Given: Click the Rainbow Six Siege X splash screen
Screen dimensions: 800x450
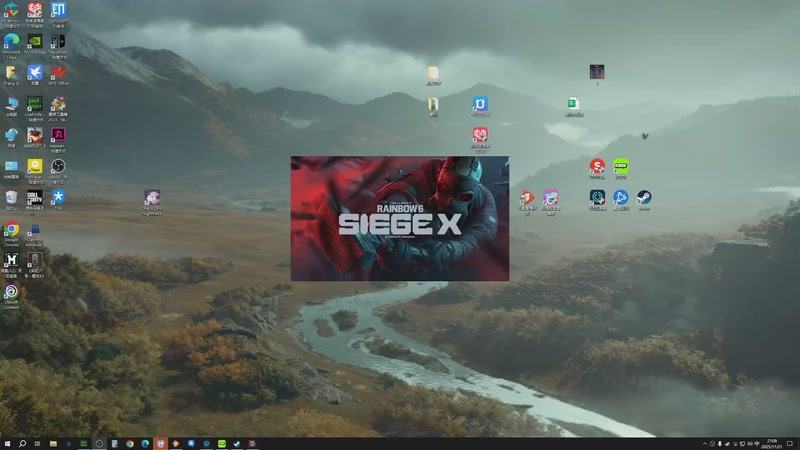Looking at the screenshot, I should (x=399, y=218).
